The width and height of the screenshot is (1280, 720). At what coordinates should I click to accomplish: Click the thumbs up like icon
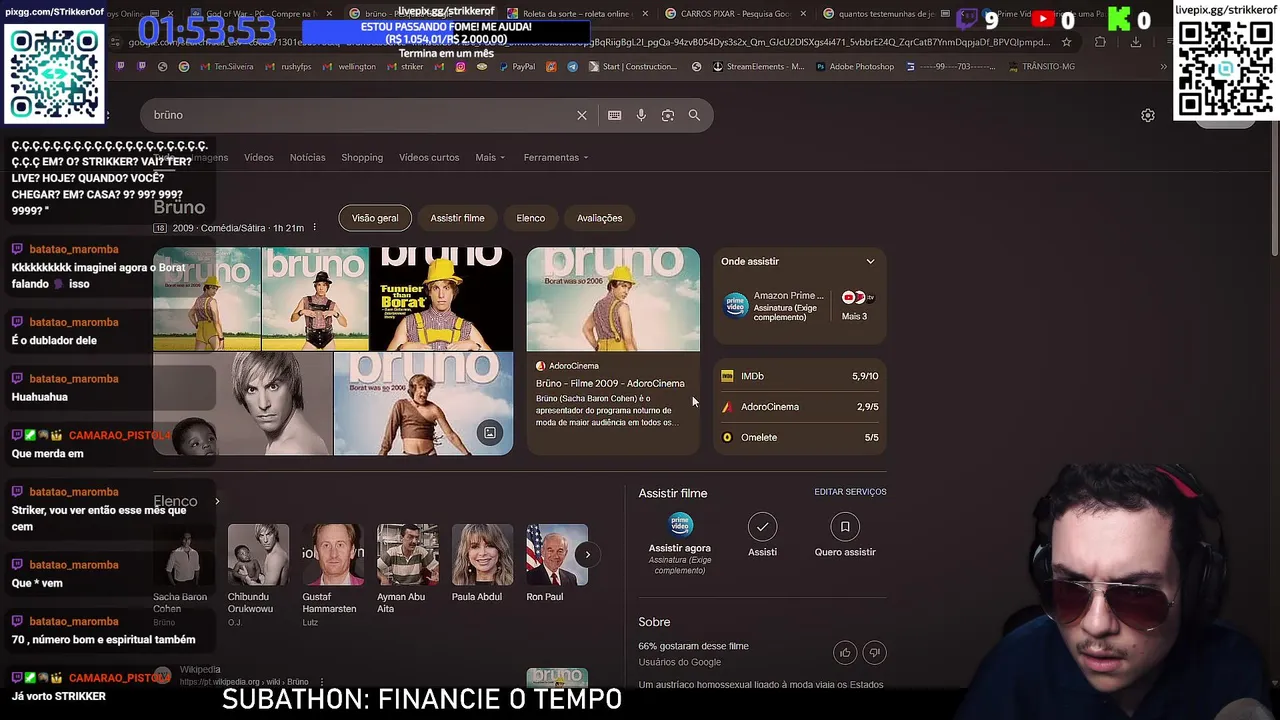pyautogui.click(x=845, y=653)
